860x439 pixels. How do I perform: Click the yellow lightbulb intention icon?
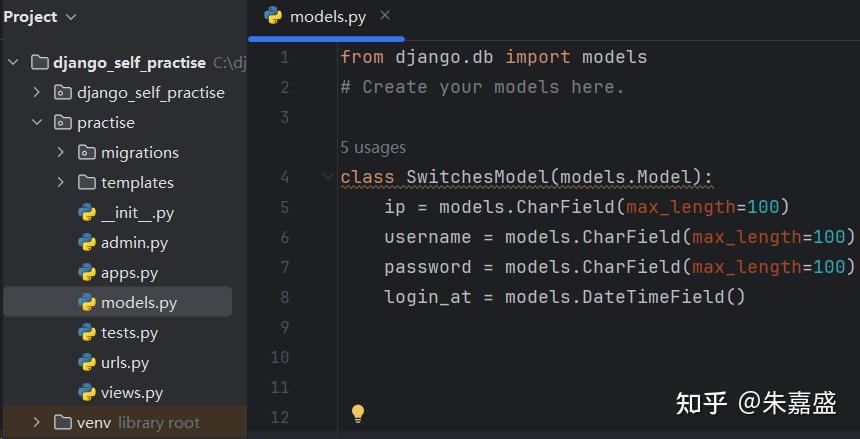(x=358, y=414)
